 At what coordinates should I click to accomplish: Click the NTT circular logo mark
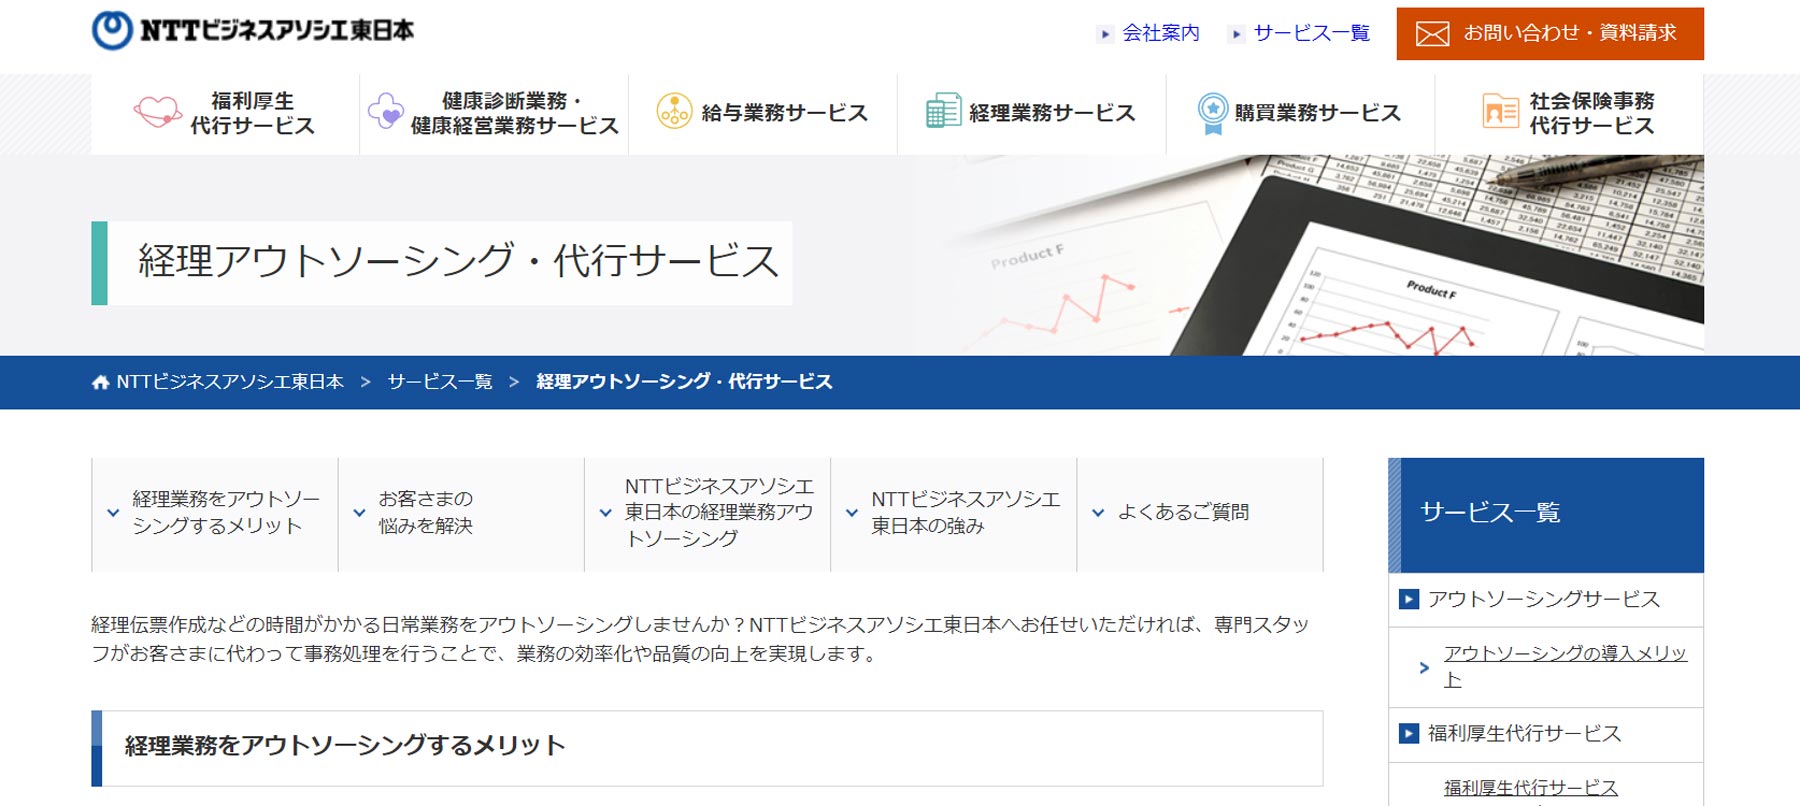(112, 30)
